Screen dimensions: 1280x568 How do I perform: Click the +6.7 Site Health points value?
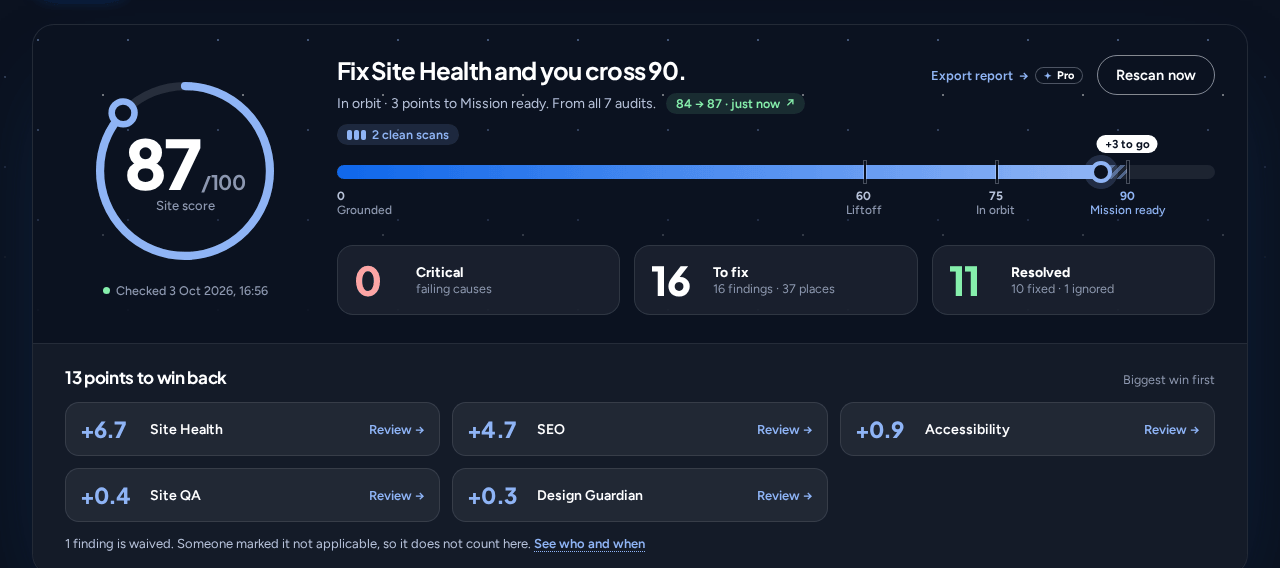[104, 430]
